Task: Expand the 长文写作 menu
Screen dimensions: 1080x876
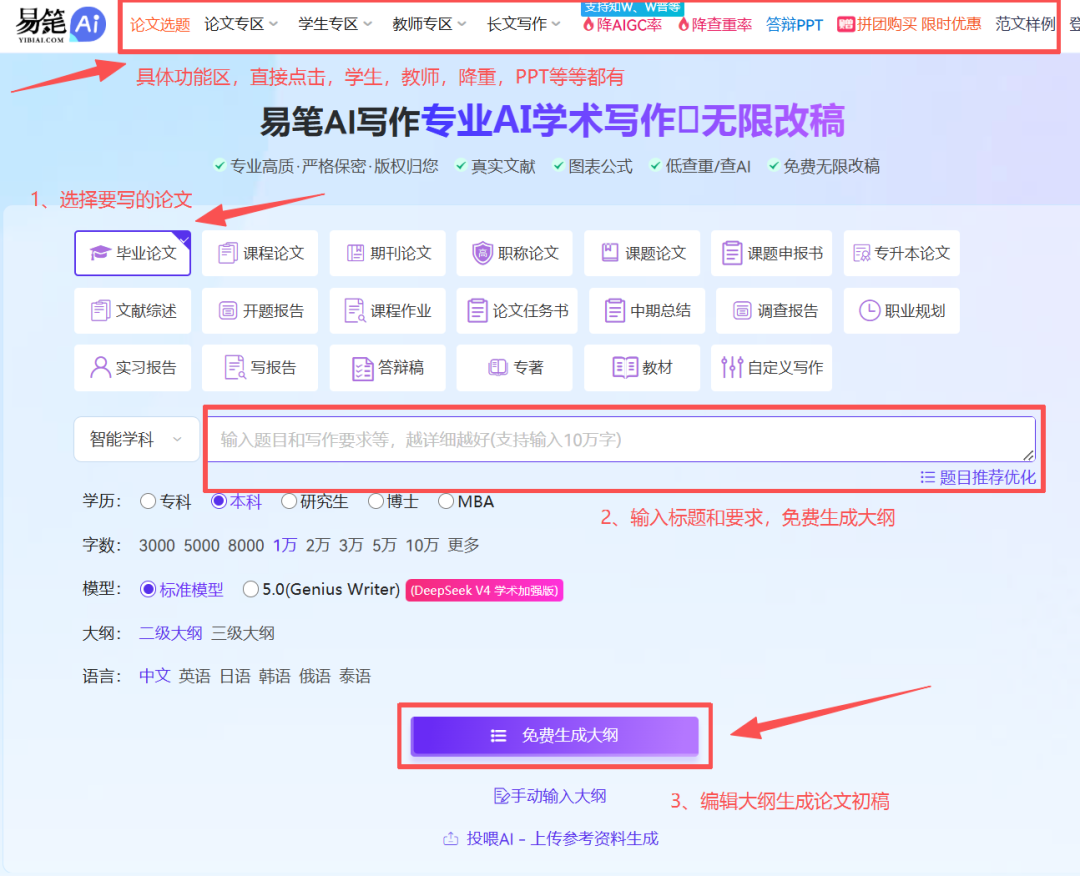Action: tap(523, 24)
